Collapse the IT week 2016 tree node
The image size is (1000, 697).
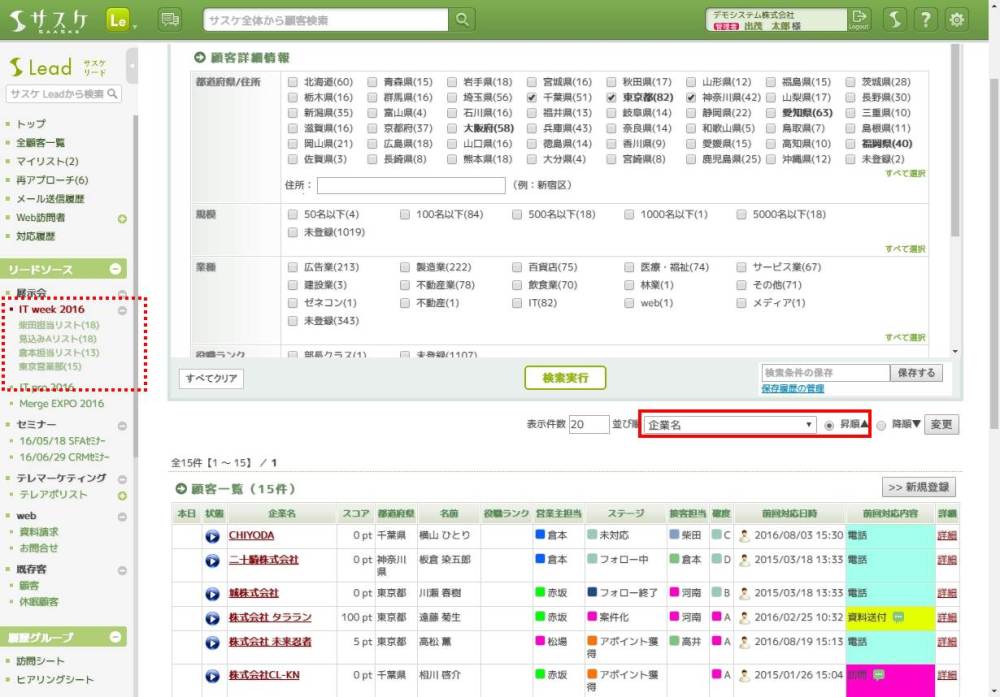(122, 310)
